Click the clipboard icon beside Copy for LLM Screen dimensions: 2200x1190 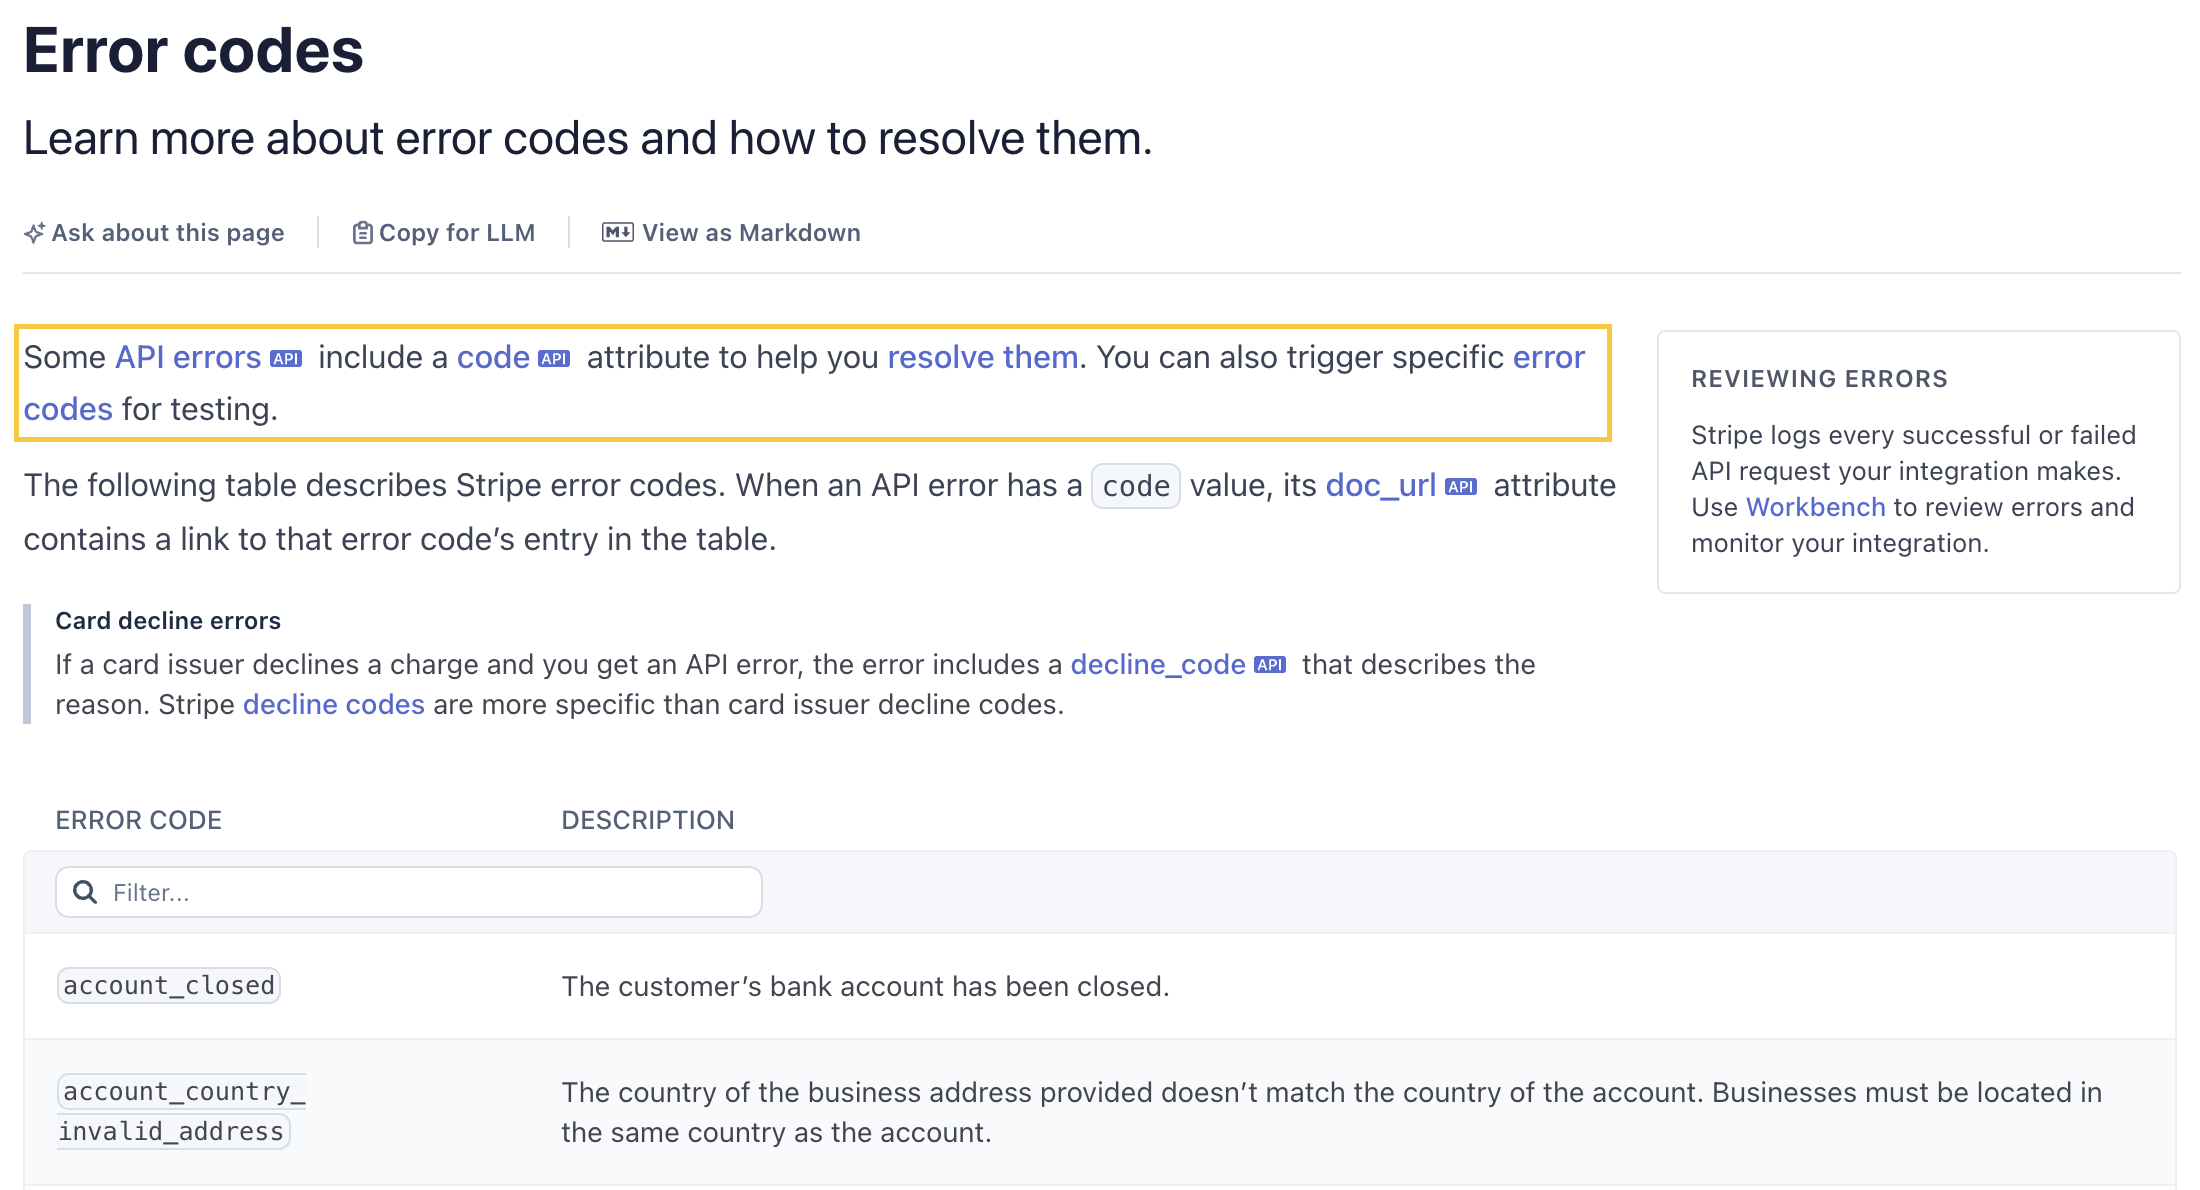click(362, 231)
